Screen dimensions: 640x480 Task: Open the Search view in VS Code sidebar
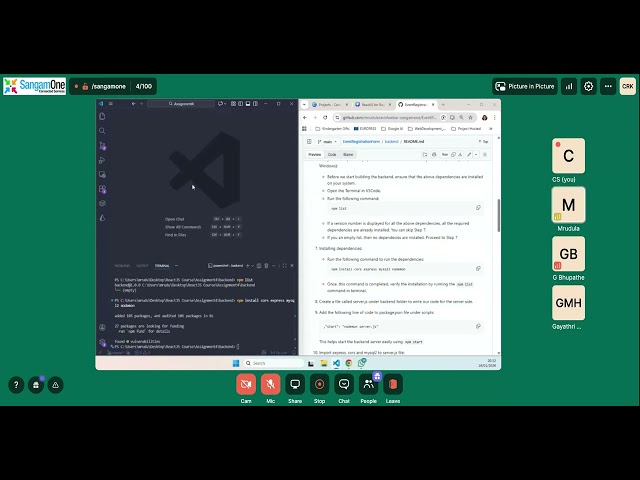tap(102, 131)
